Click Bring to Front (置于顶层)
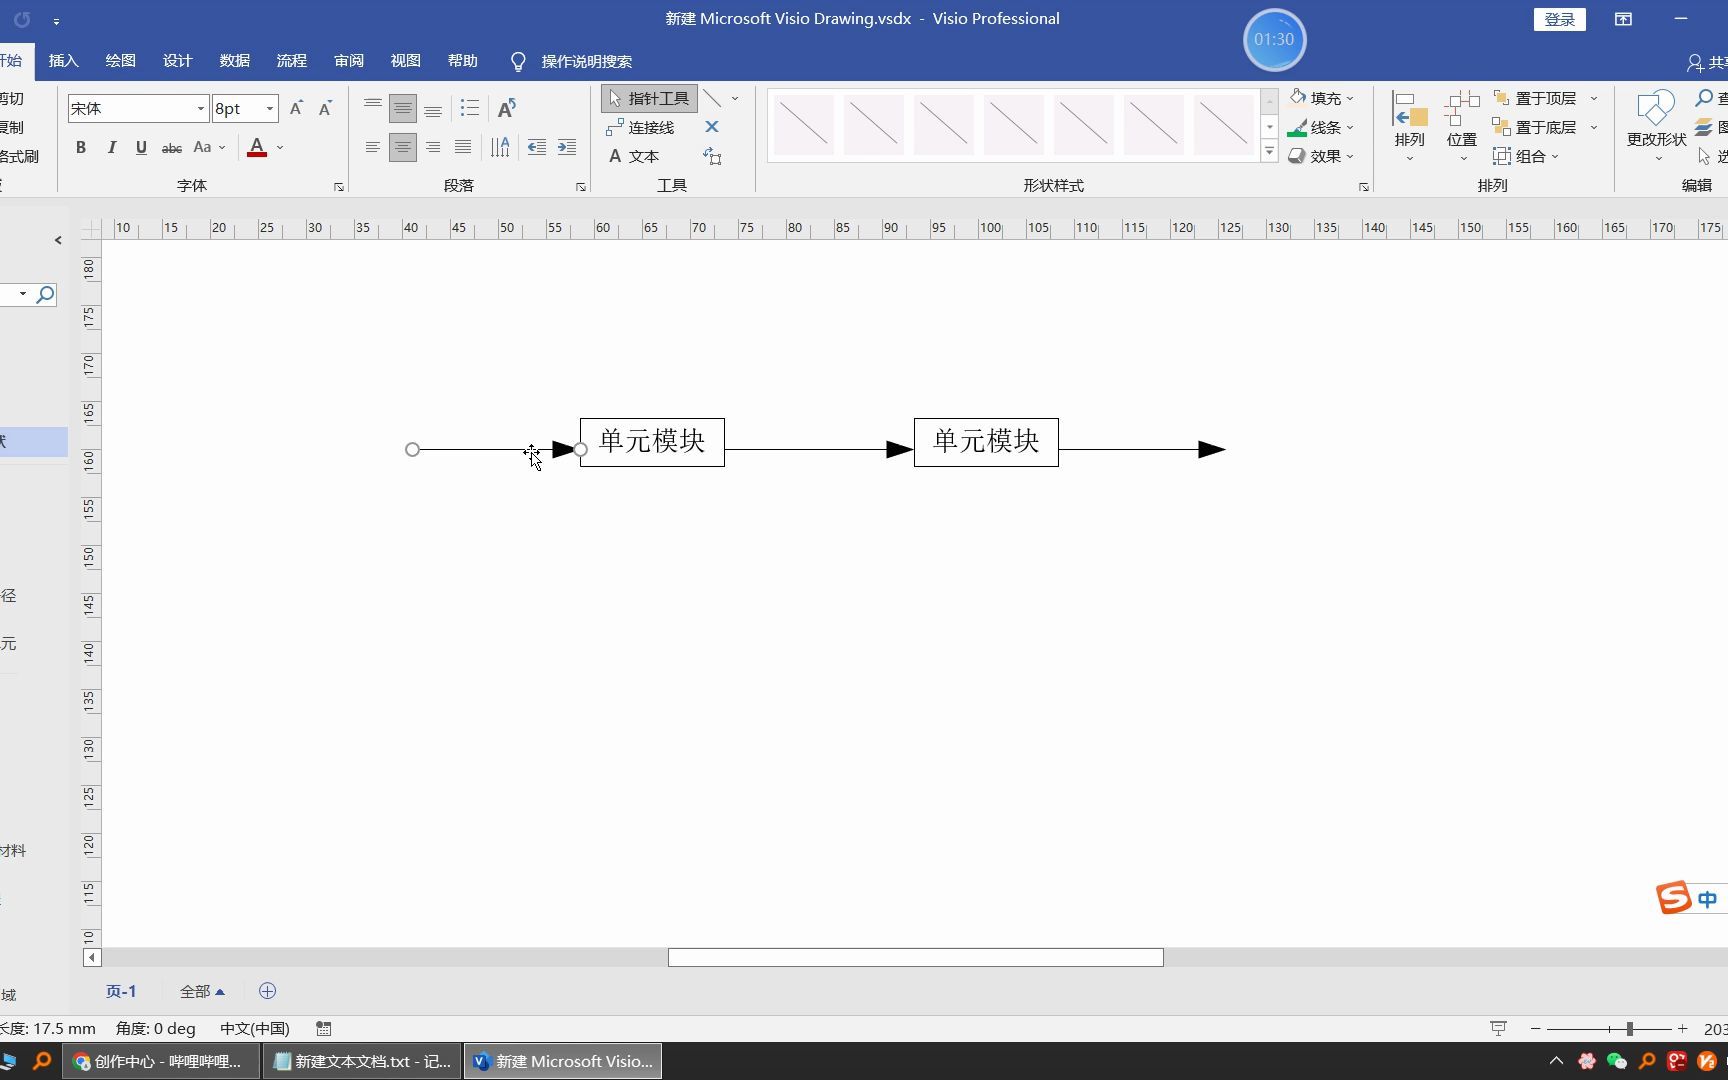This screenshot has height=1080, width=1728. (1535, 98)
